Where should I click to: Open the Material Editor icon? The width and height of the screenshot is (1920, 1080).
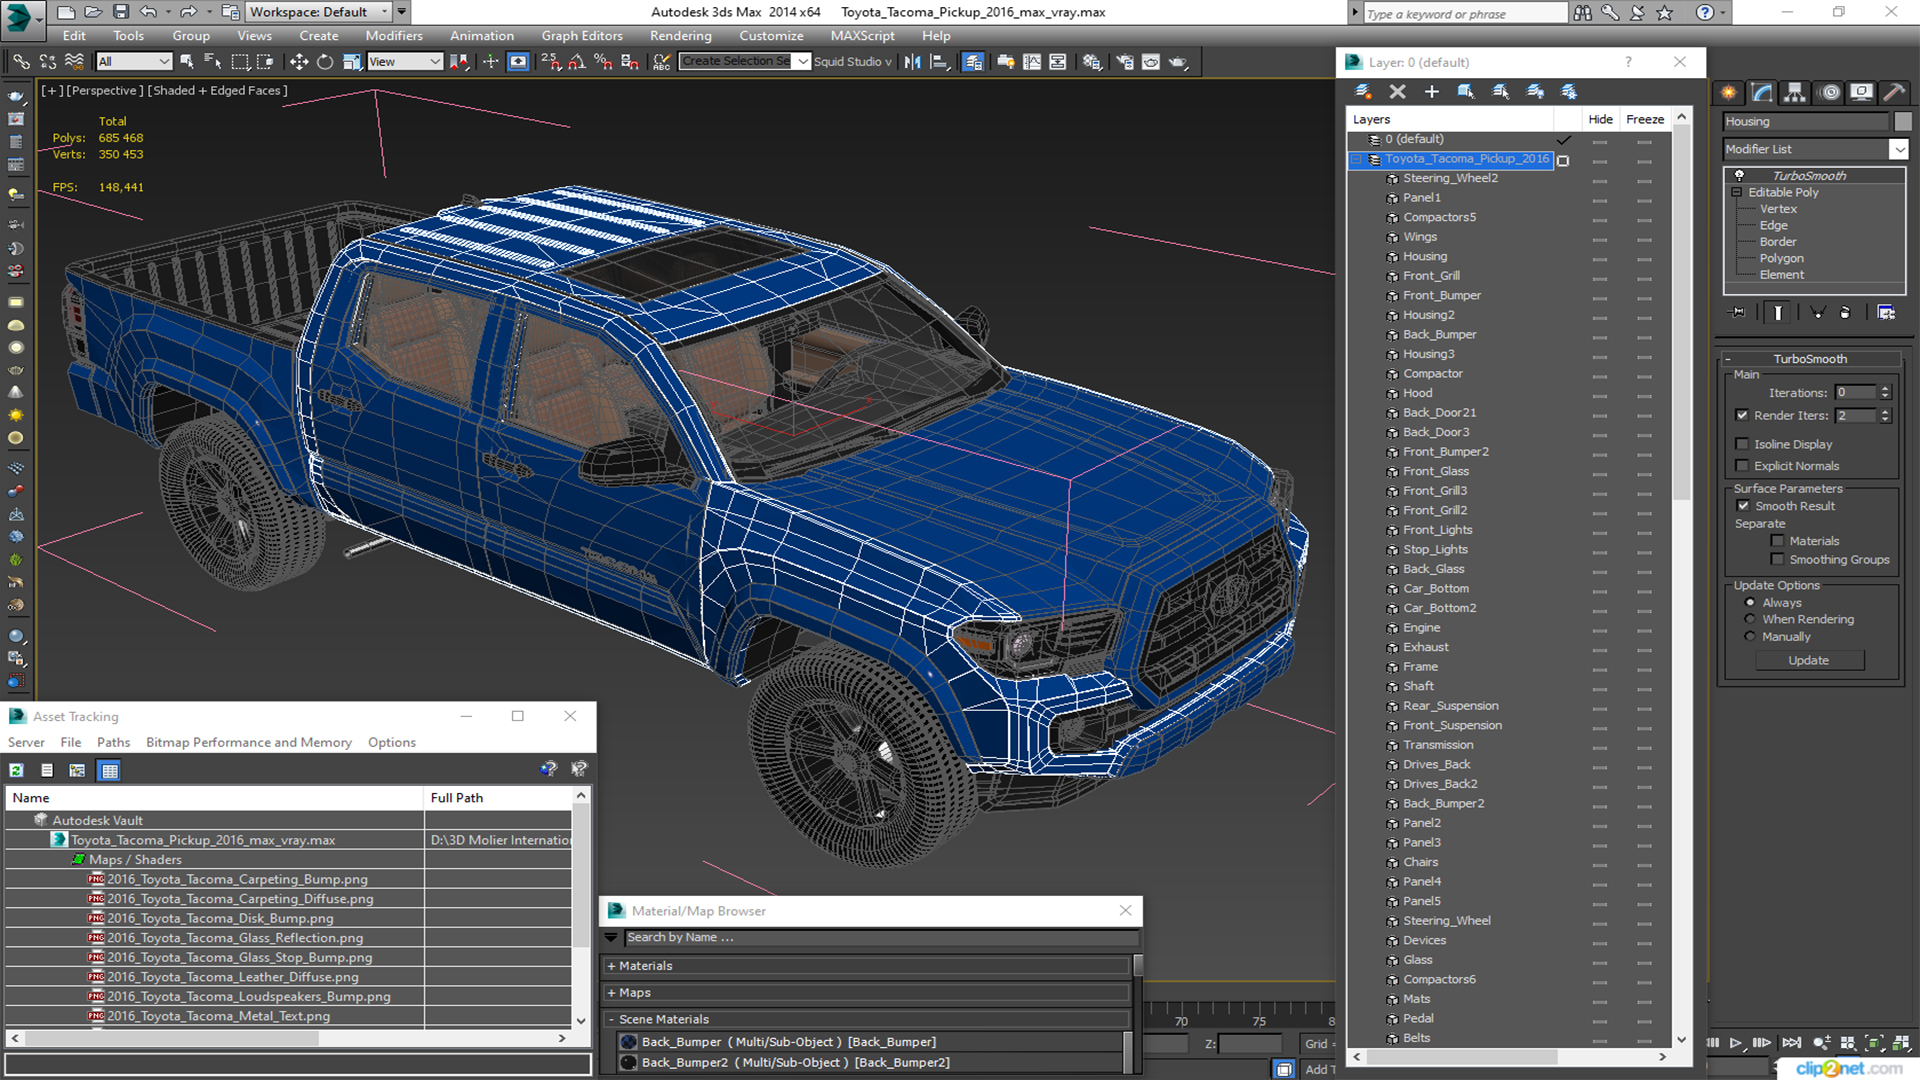1092,62
